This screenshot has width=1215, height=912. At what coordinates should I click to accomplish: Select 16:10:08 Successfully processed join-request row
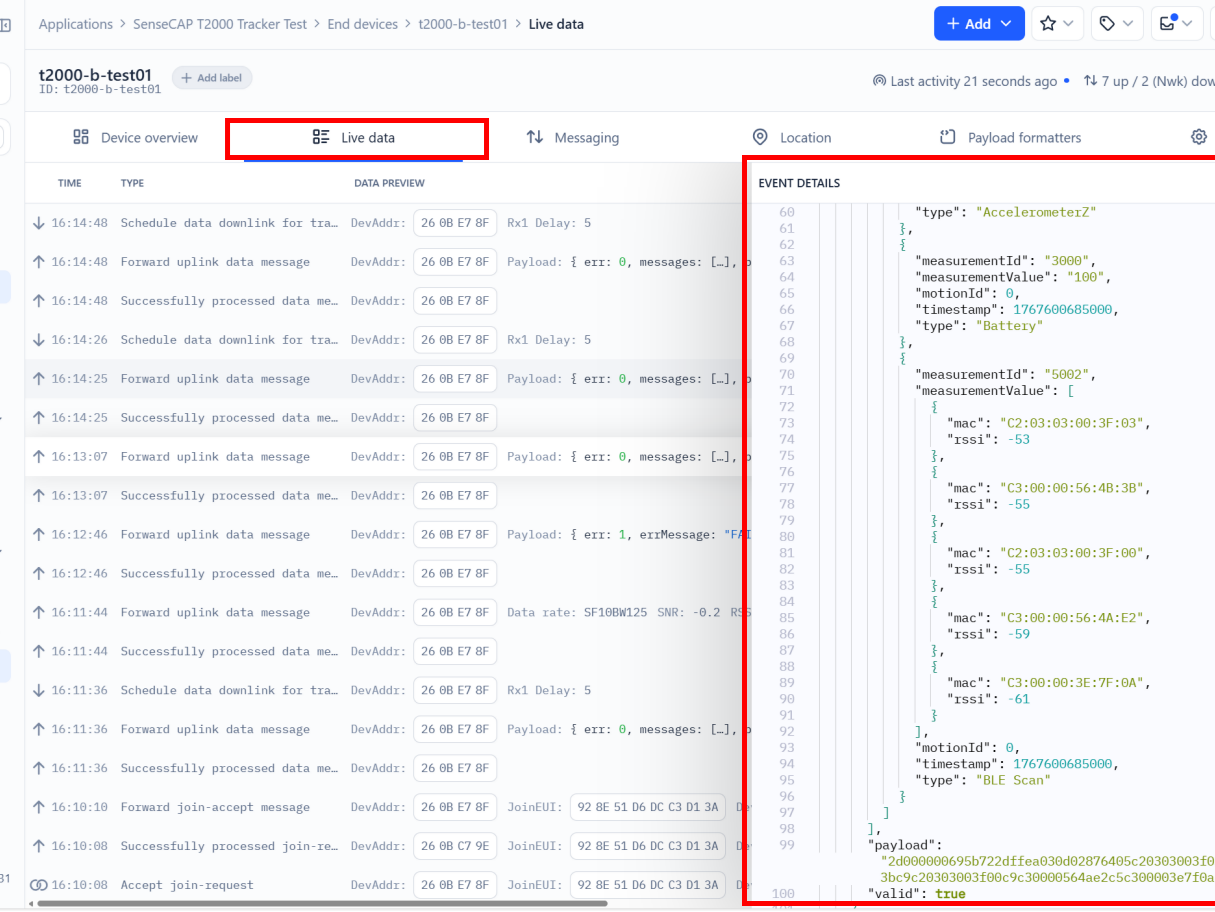[x=385, y=847]
